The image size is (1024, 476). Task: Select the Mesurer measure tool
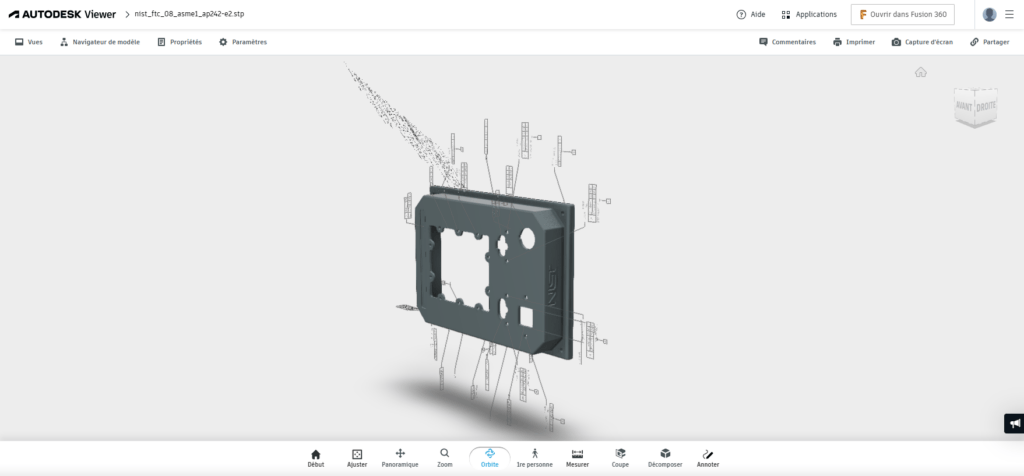(x=577, y=458)
